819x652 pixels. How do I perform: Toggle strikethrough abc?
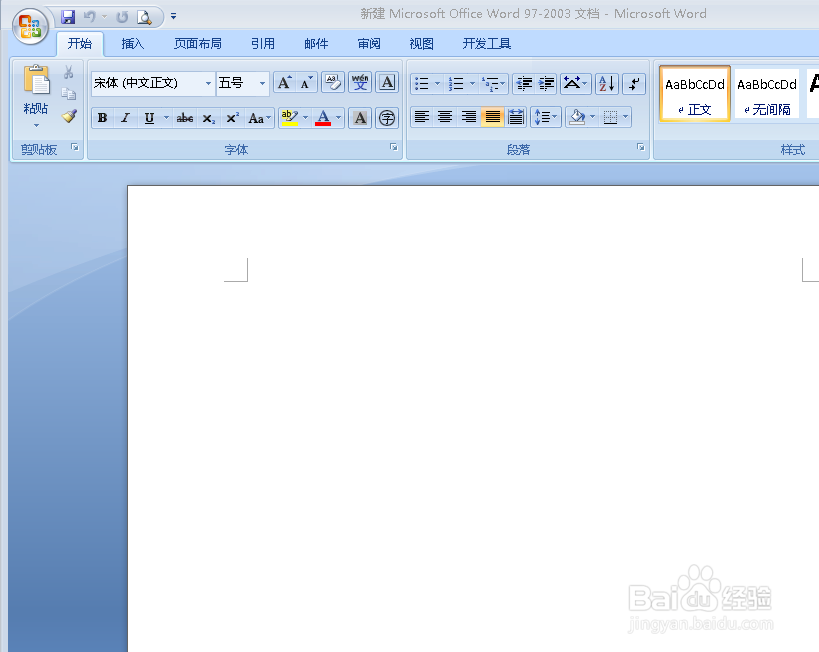[185, 118]
